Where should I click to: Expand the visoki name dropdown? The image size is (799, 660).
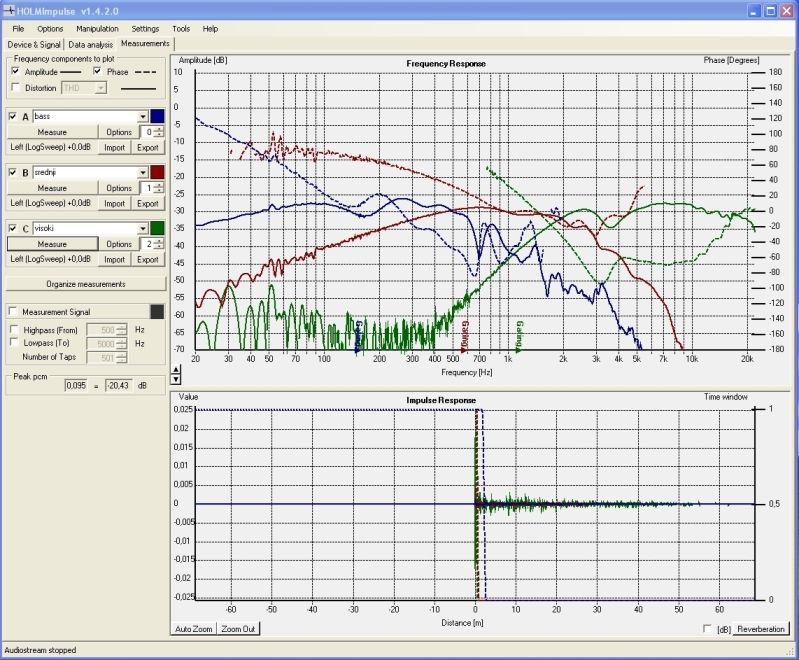point(143,228)
